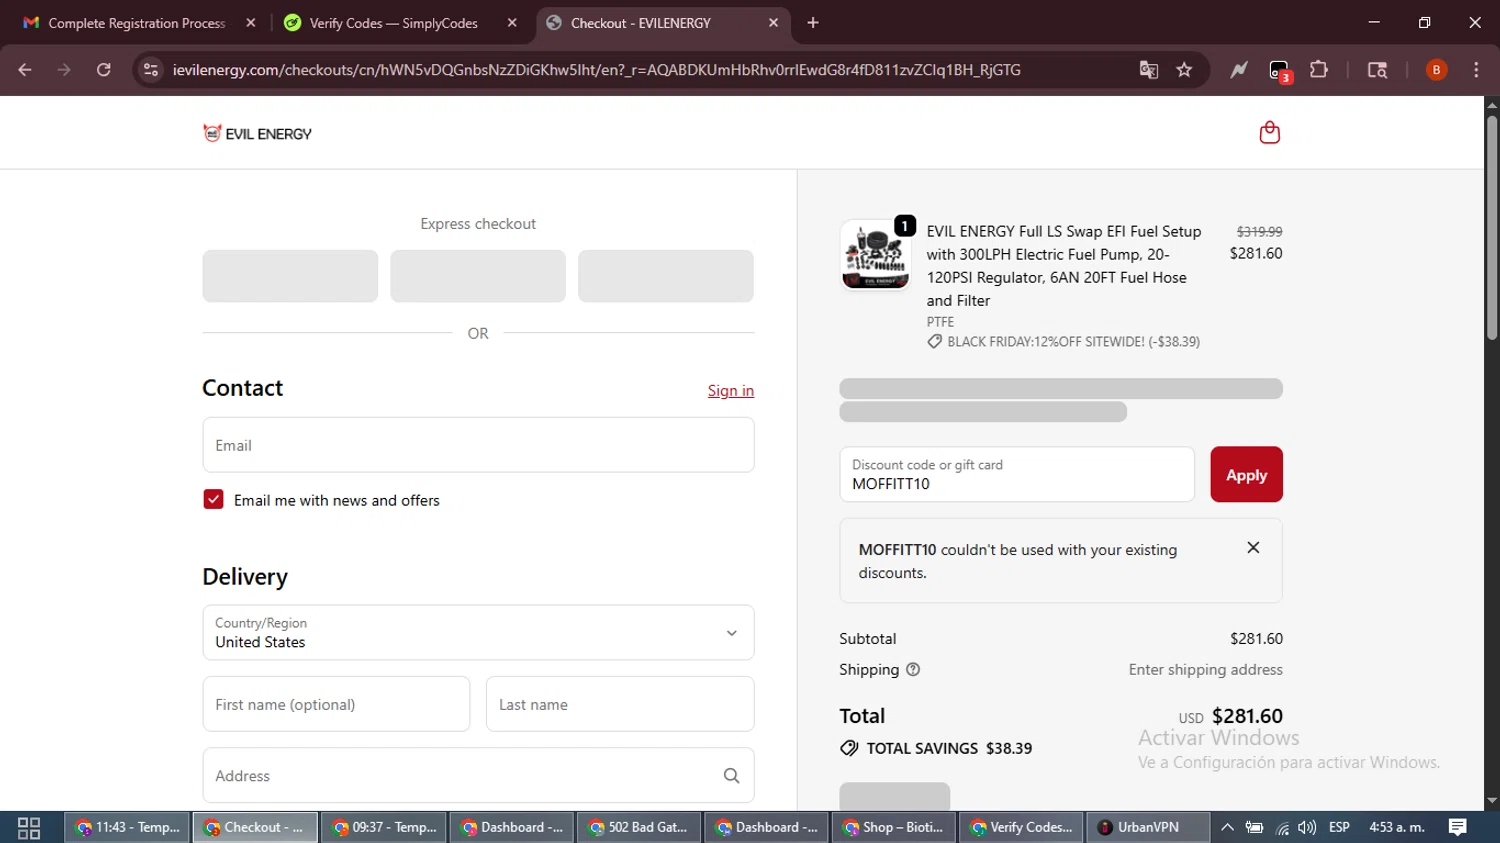Click the translate page icon
The width and height of the screenshot is (1500, 843).
[1148, 70]
